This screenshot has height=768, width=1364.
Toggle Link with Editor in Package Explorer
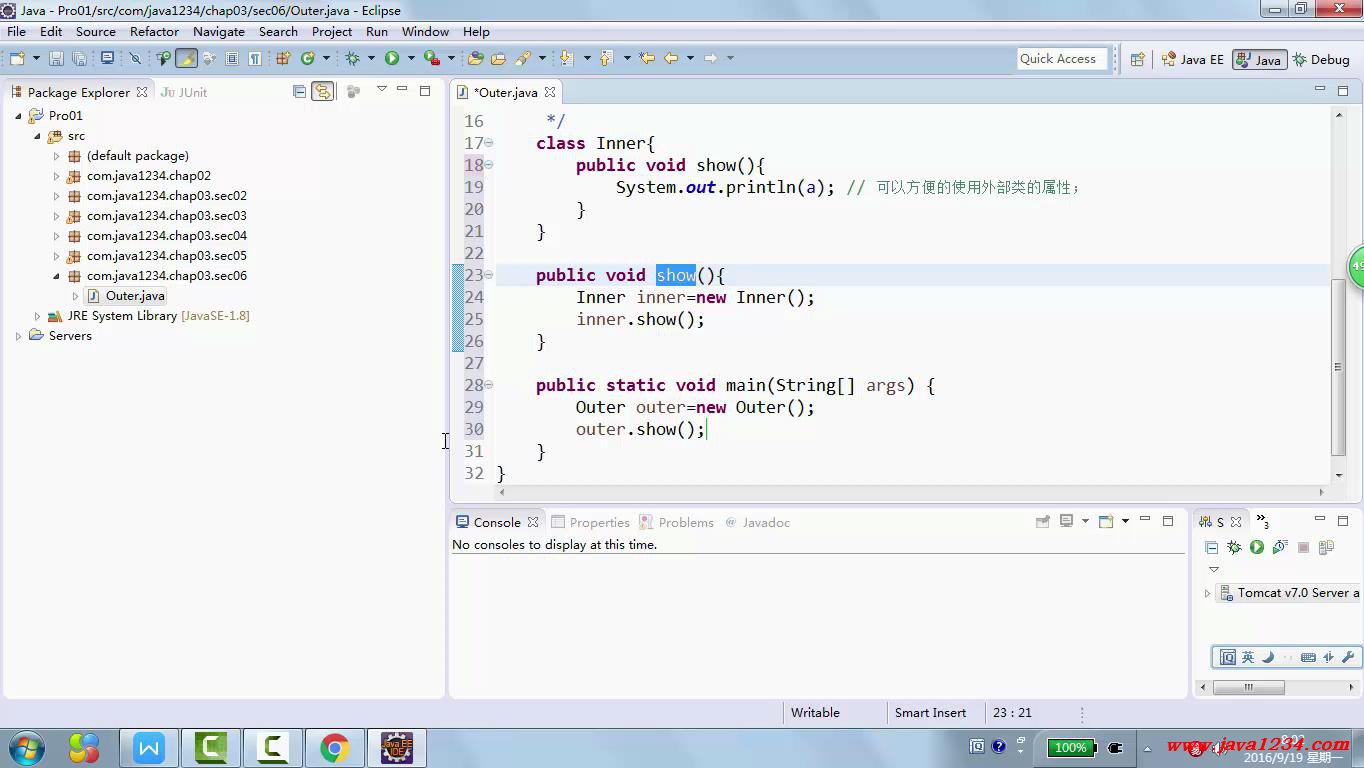[x=322, y=91]
